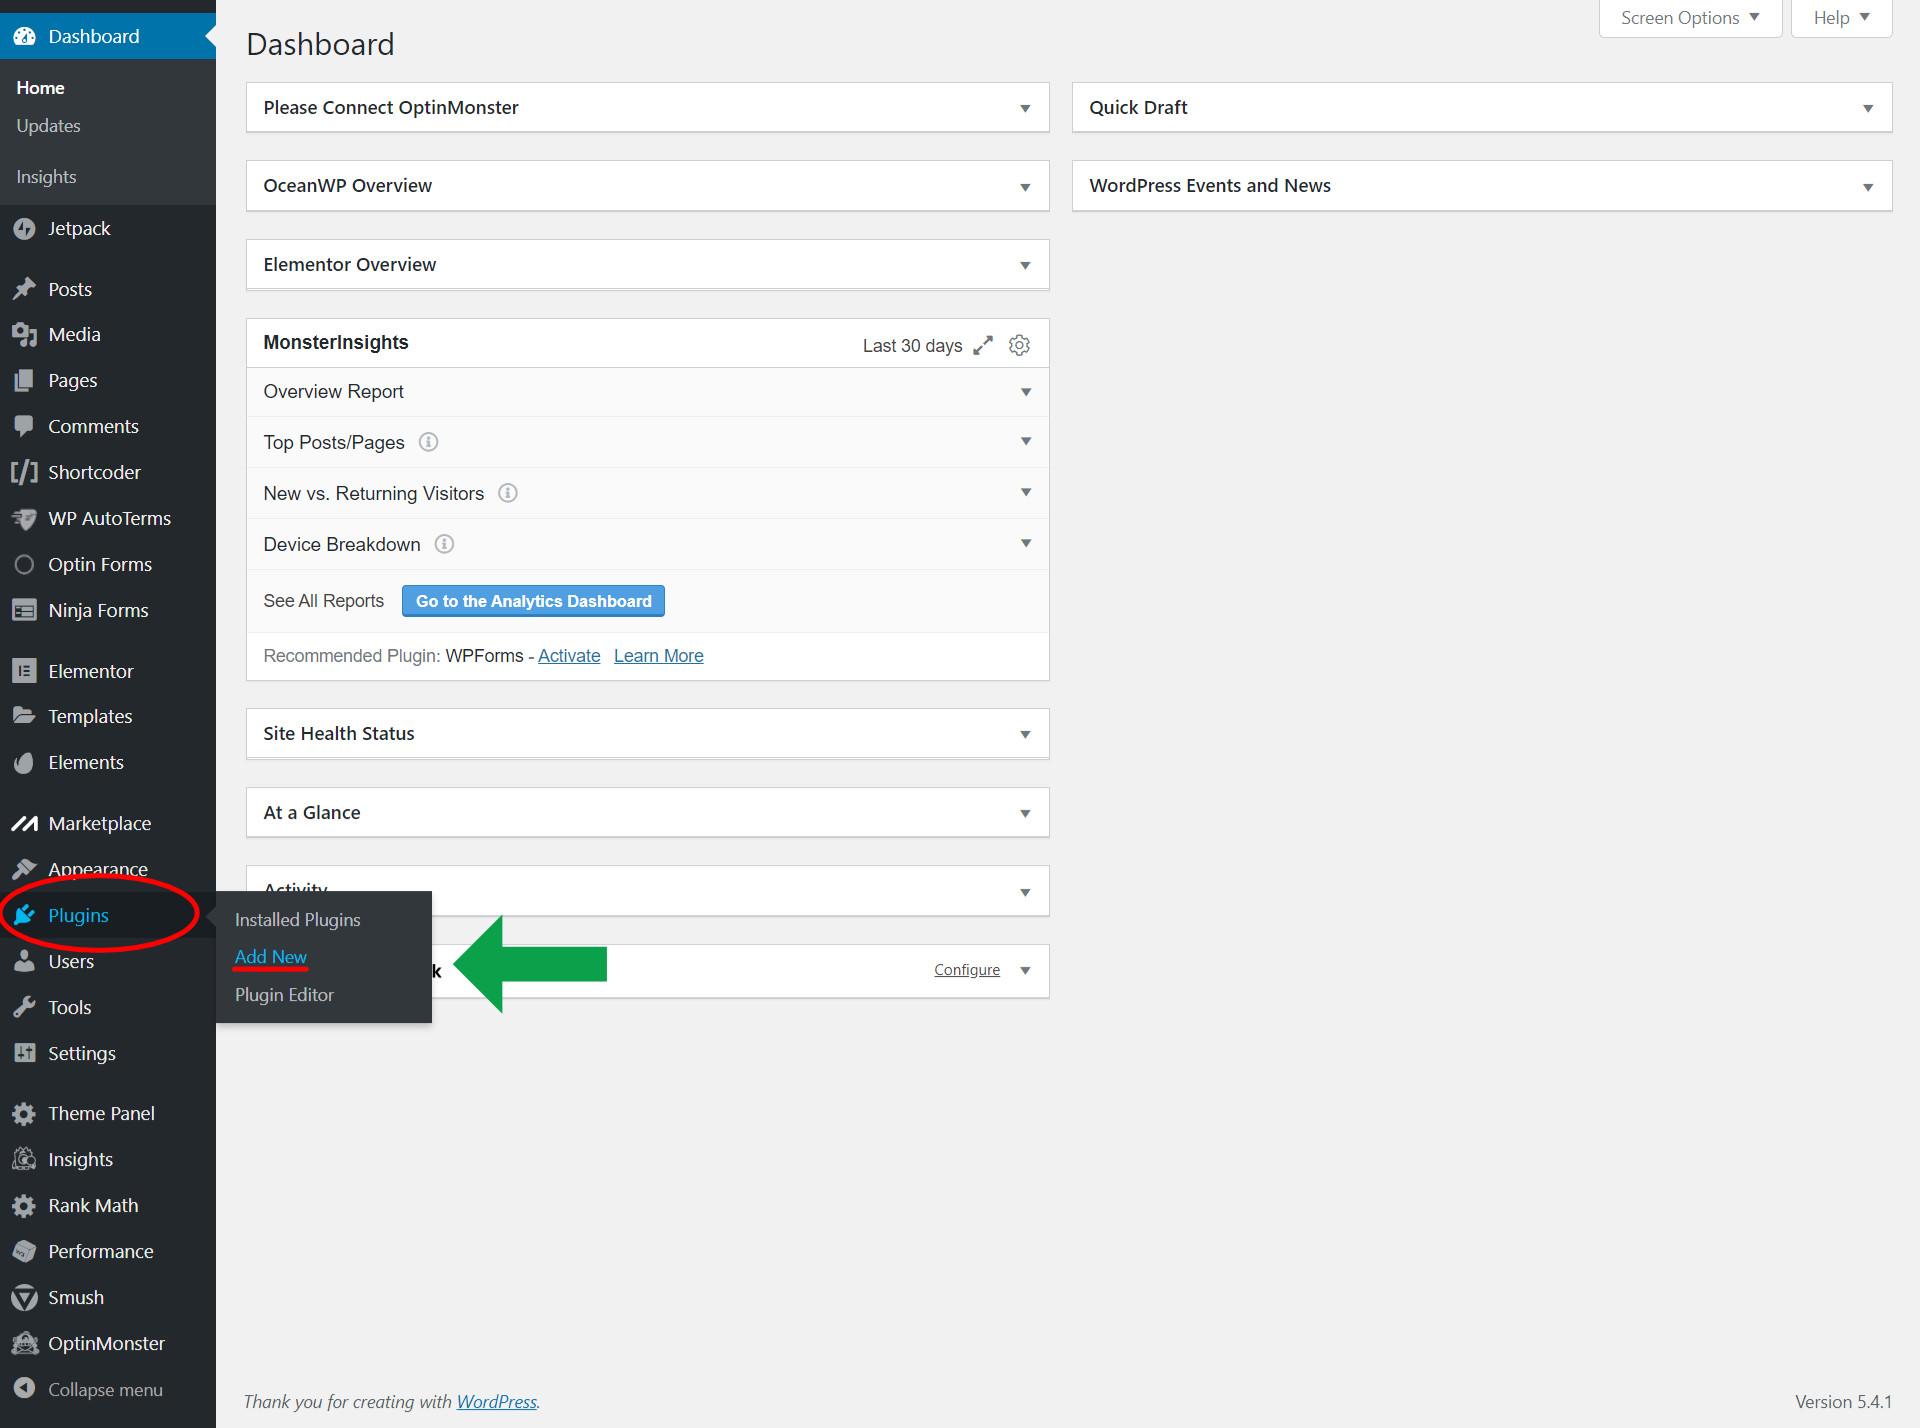Click the Media library icon
Screen dimensions: 1920x1428
click(24, 334)
